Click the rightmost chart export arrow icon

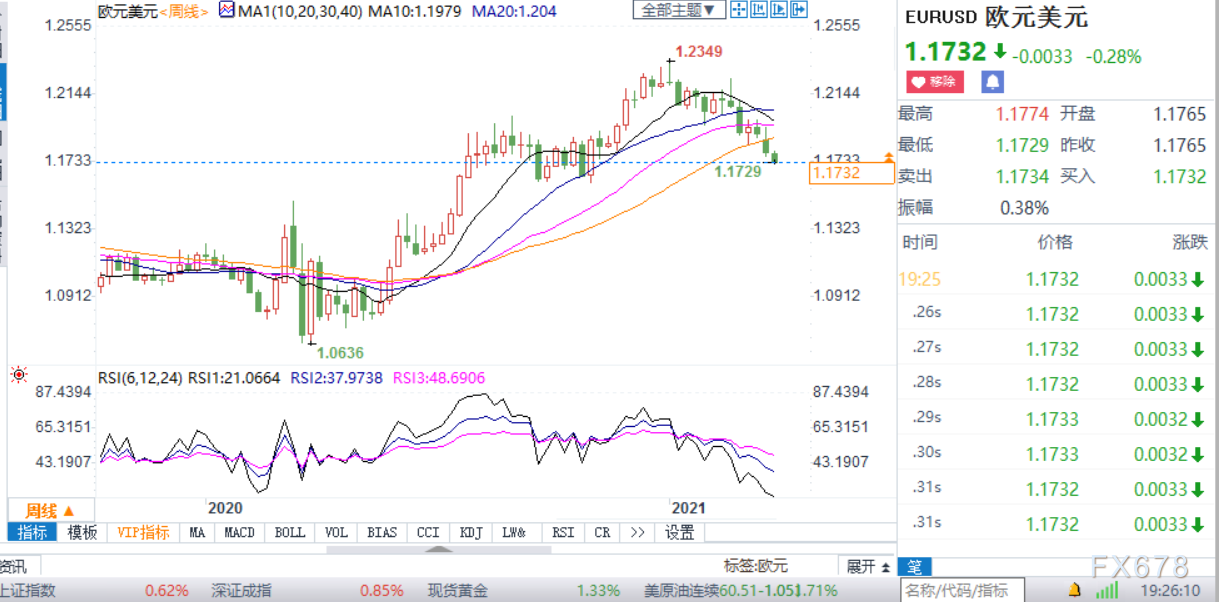pyautogui.click(x=797, y=11)
